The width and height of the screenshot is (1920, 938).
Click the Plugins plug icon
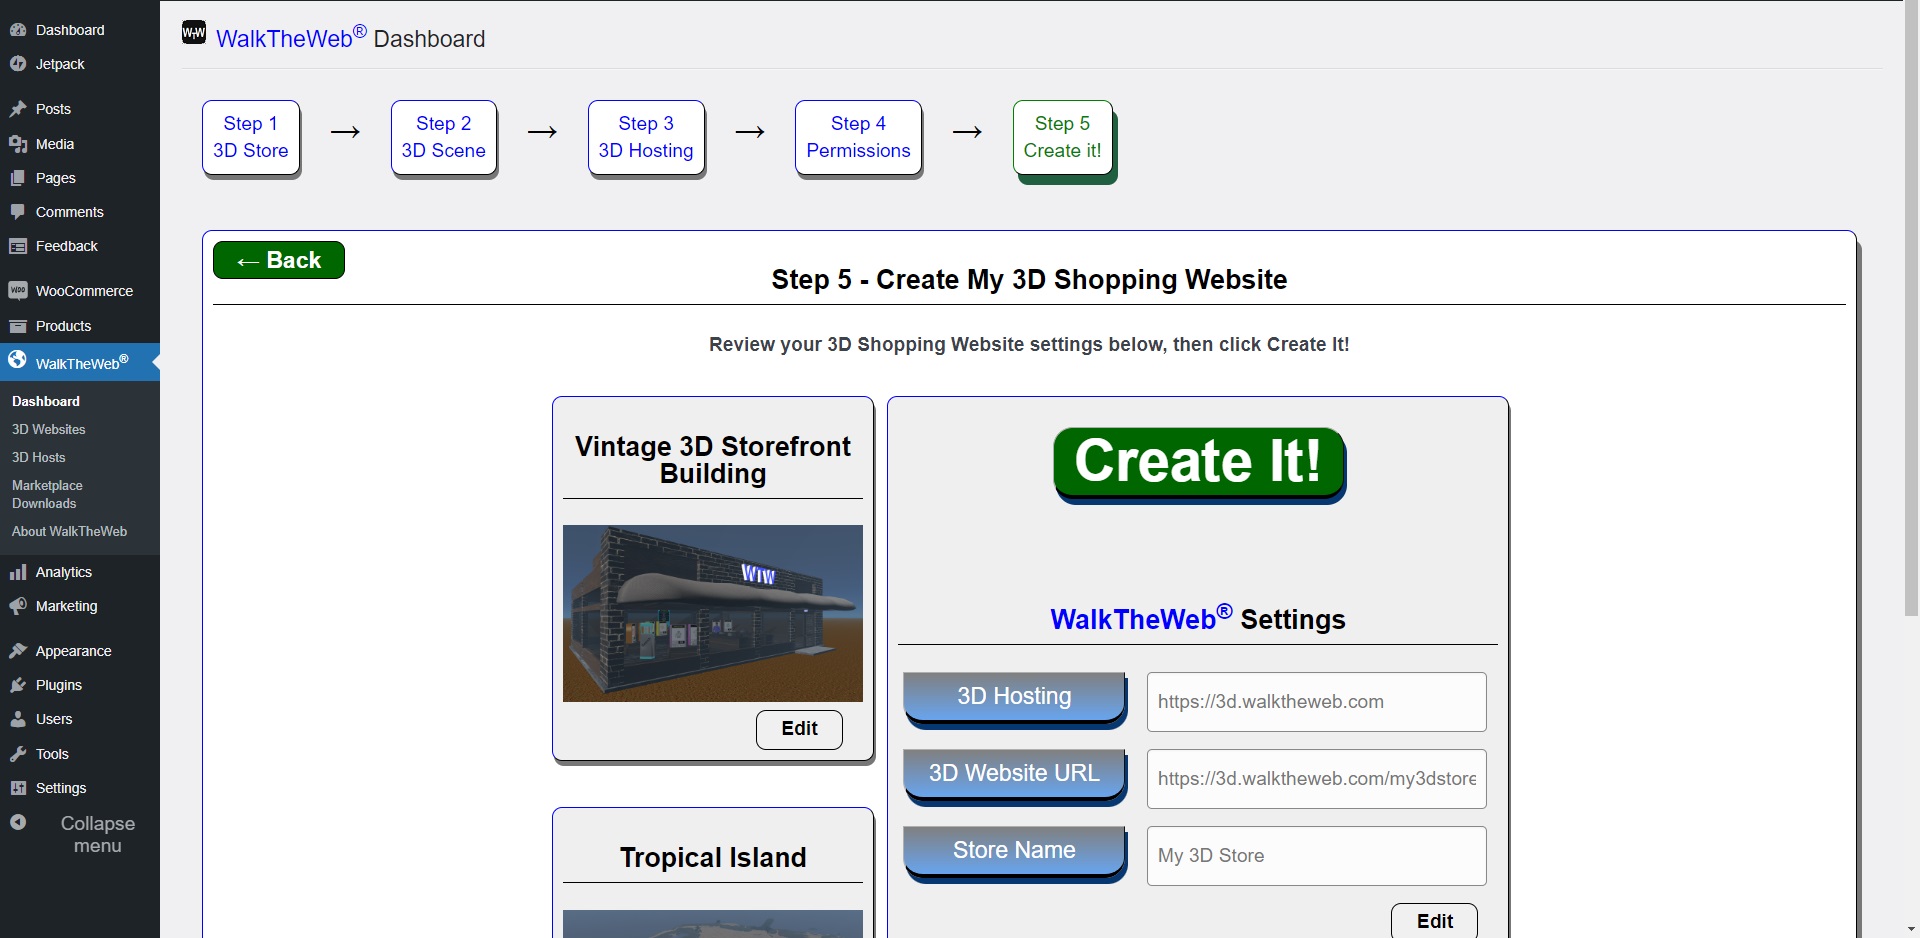coord(18,685)
